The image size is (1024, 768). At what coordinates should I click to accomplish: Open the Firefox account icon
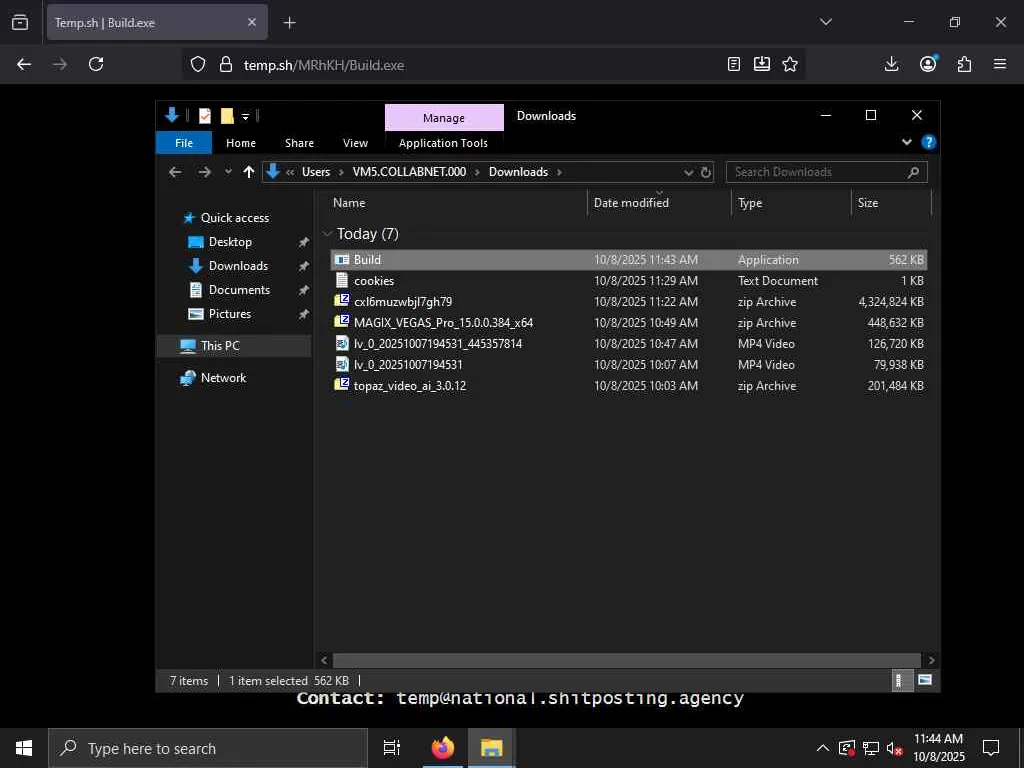coord(928,64)
